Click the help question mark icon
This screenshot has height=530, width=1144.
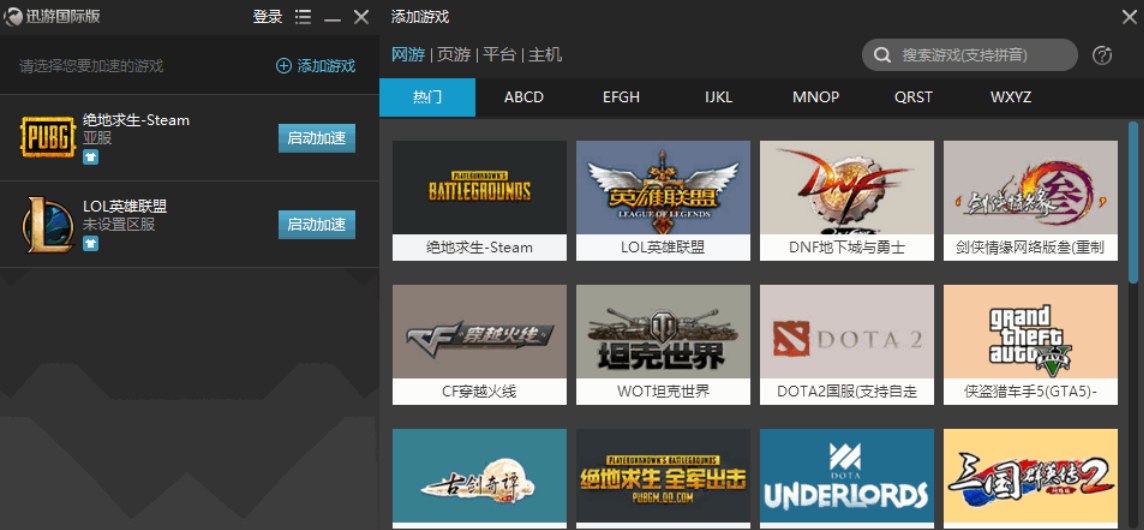point(1102,55)
